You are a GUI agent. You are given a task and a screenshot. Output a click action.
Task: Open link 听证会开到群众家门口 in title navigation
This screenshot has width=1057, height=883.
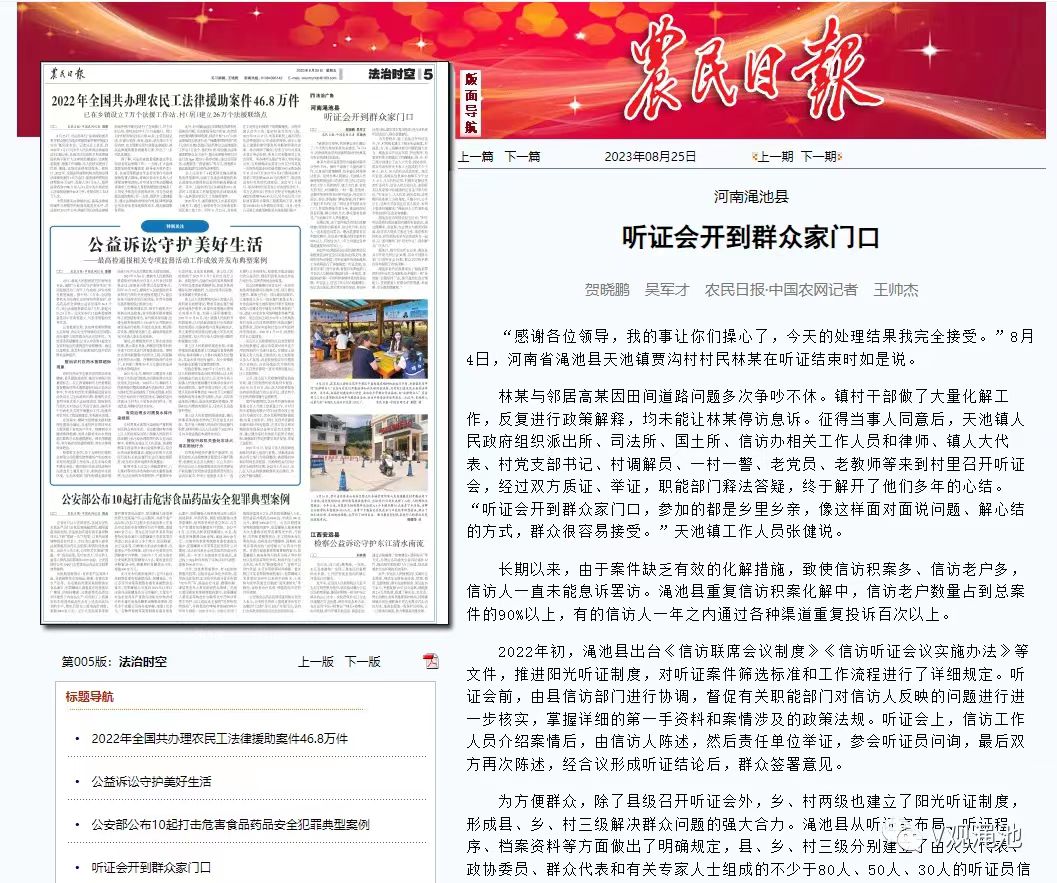[151, 867]
